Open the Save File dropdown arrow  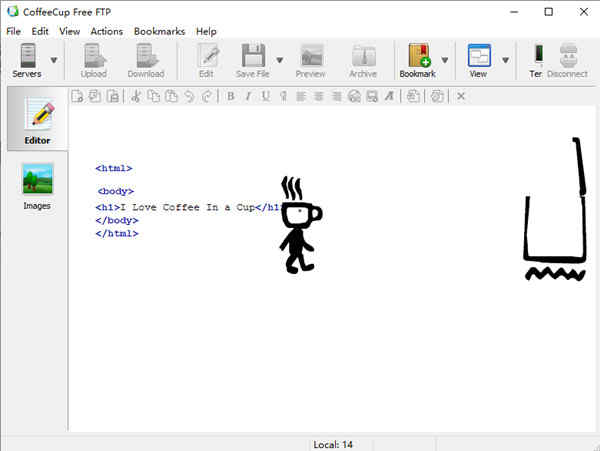(280, 60)
